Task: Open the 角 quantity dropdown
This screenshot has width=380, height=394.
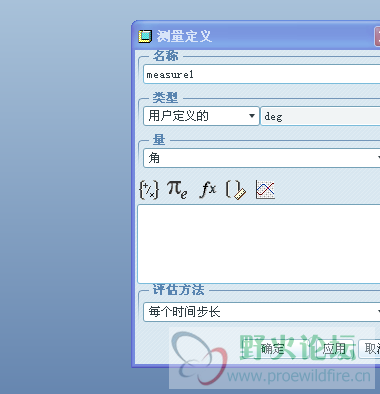Action: coord(262,158)
